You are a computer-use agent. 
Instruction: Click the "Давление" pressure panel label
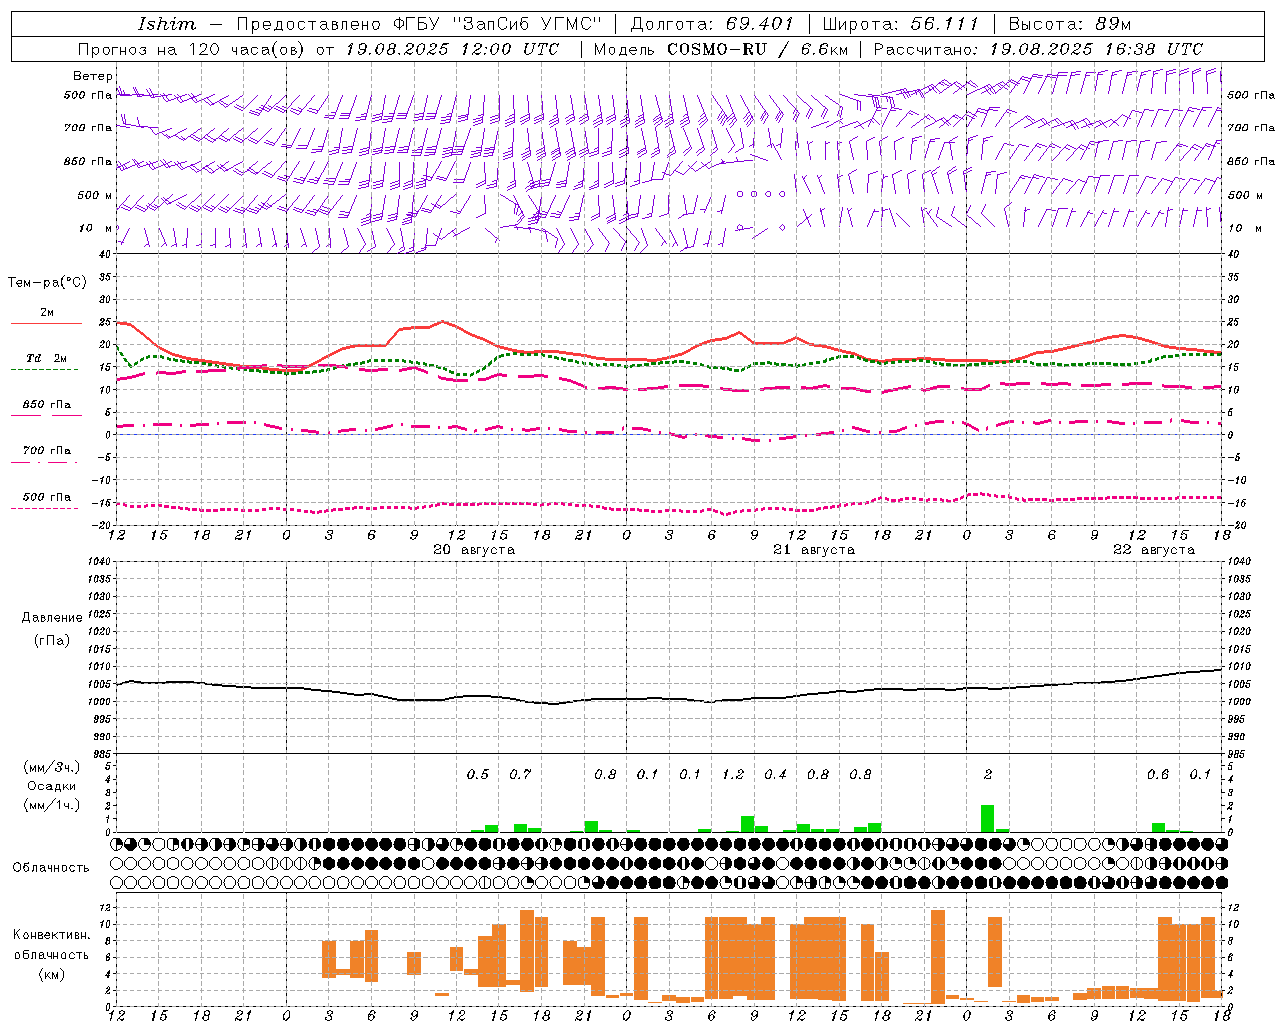point(52,618)
